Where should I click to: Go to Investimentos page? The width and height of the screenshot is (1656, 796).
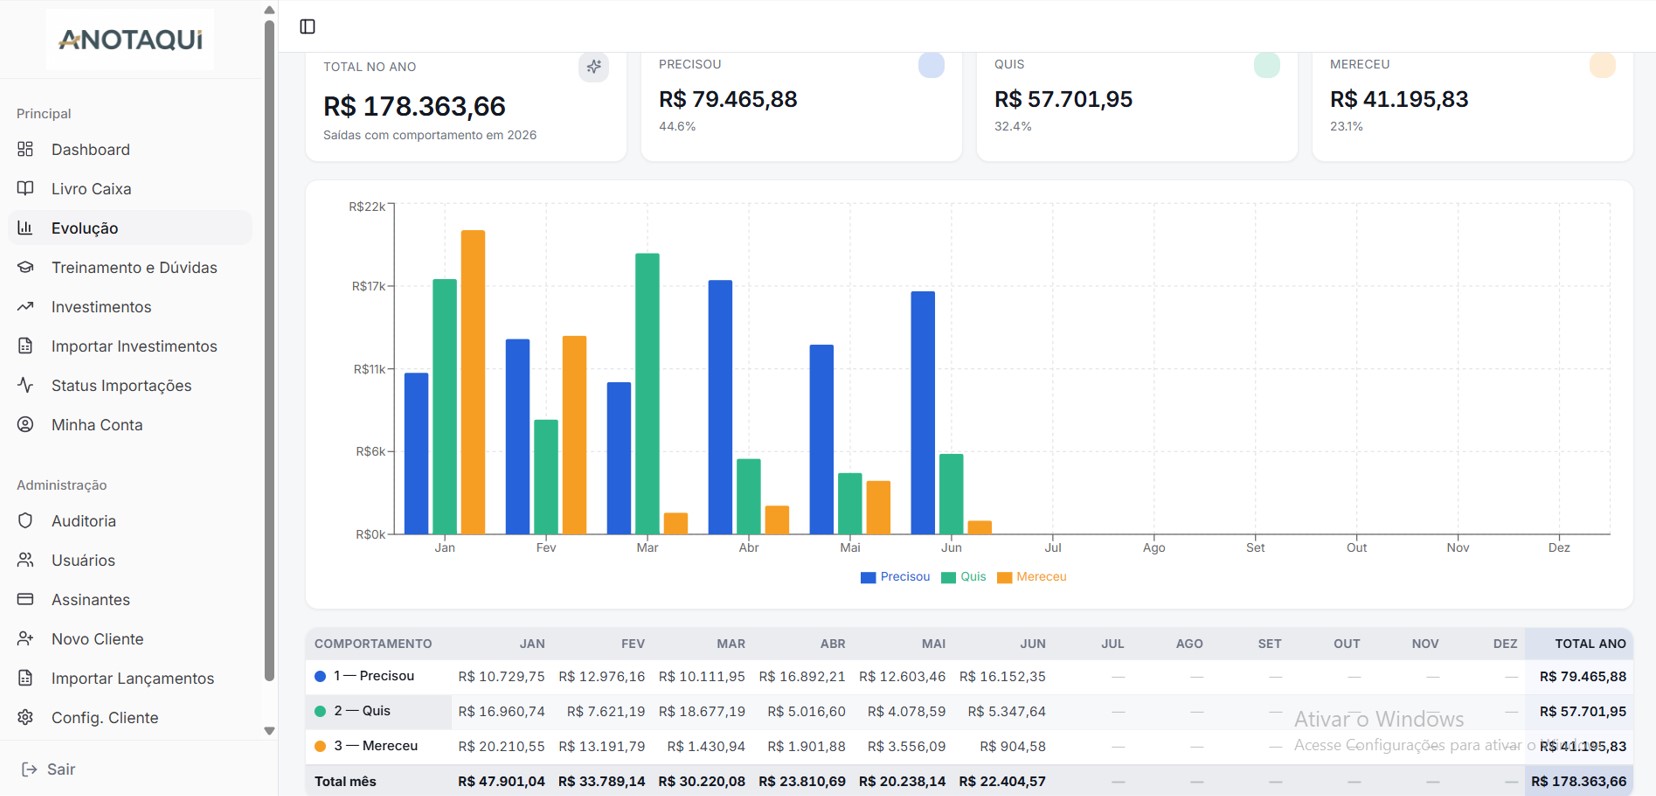130,306
